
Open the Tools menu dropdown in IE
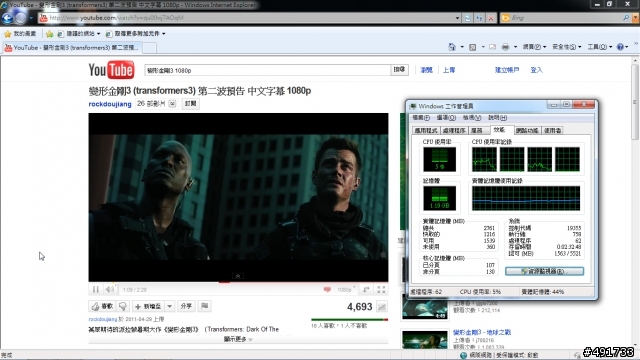(600, 47)
